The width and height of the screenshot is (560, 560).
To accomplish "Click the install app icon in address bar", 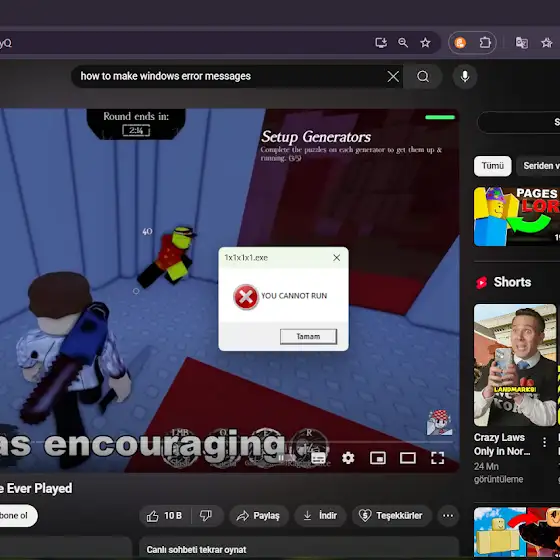I will (381, 43).
